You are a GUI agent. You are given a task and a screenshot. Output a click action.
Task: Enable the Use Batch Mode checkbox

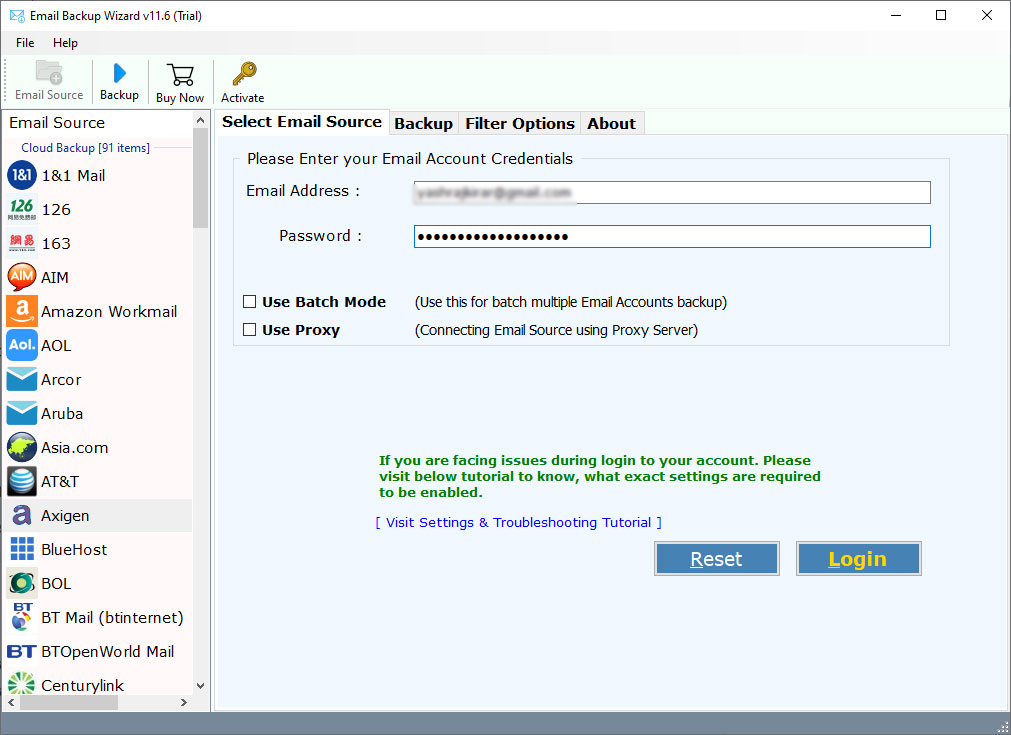pos(250,302)
